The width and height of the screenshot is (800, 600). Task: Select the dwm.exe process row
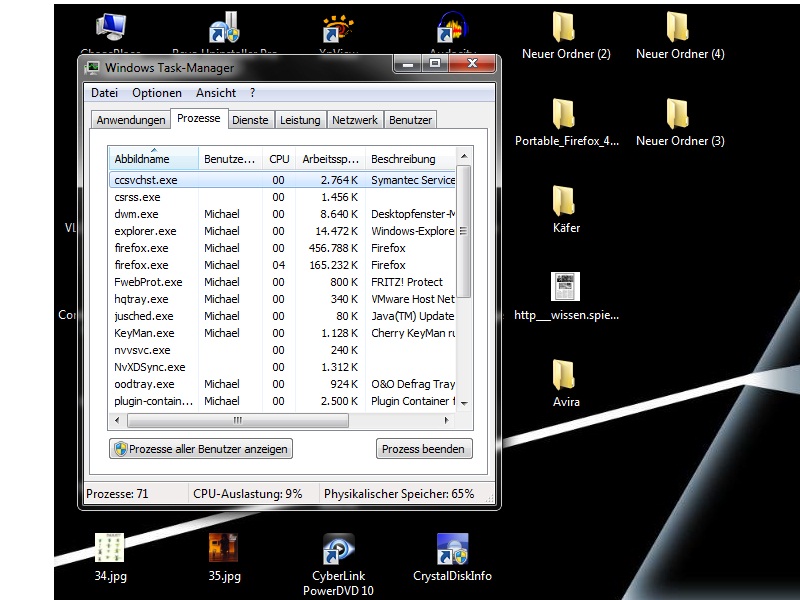(x=282, y=214)
